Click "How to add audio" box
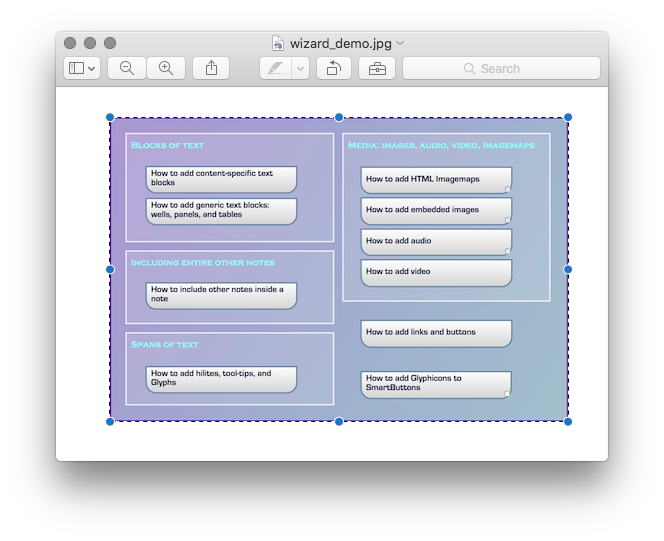Viewport: 664px width, 541px height. click(x=436, y=242)
